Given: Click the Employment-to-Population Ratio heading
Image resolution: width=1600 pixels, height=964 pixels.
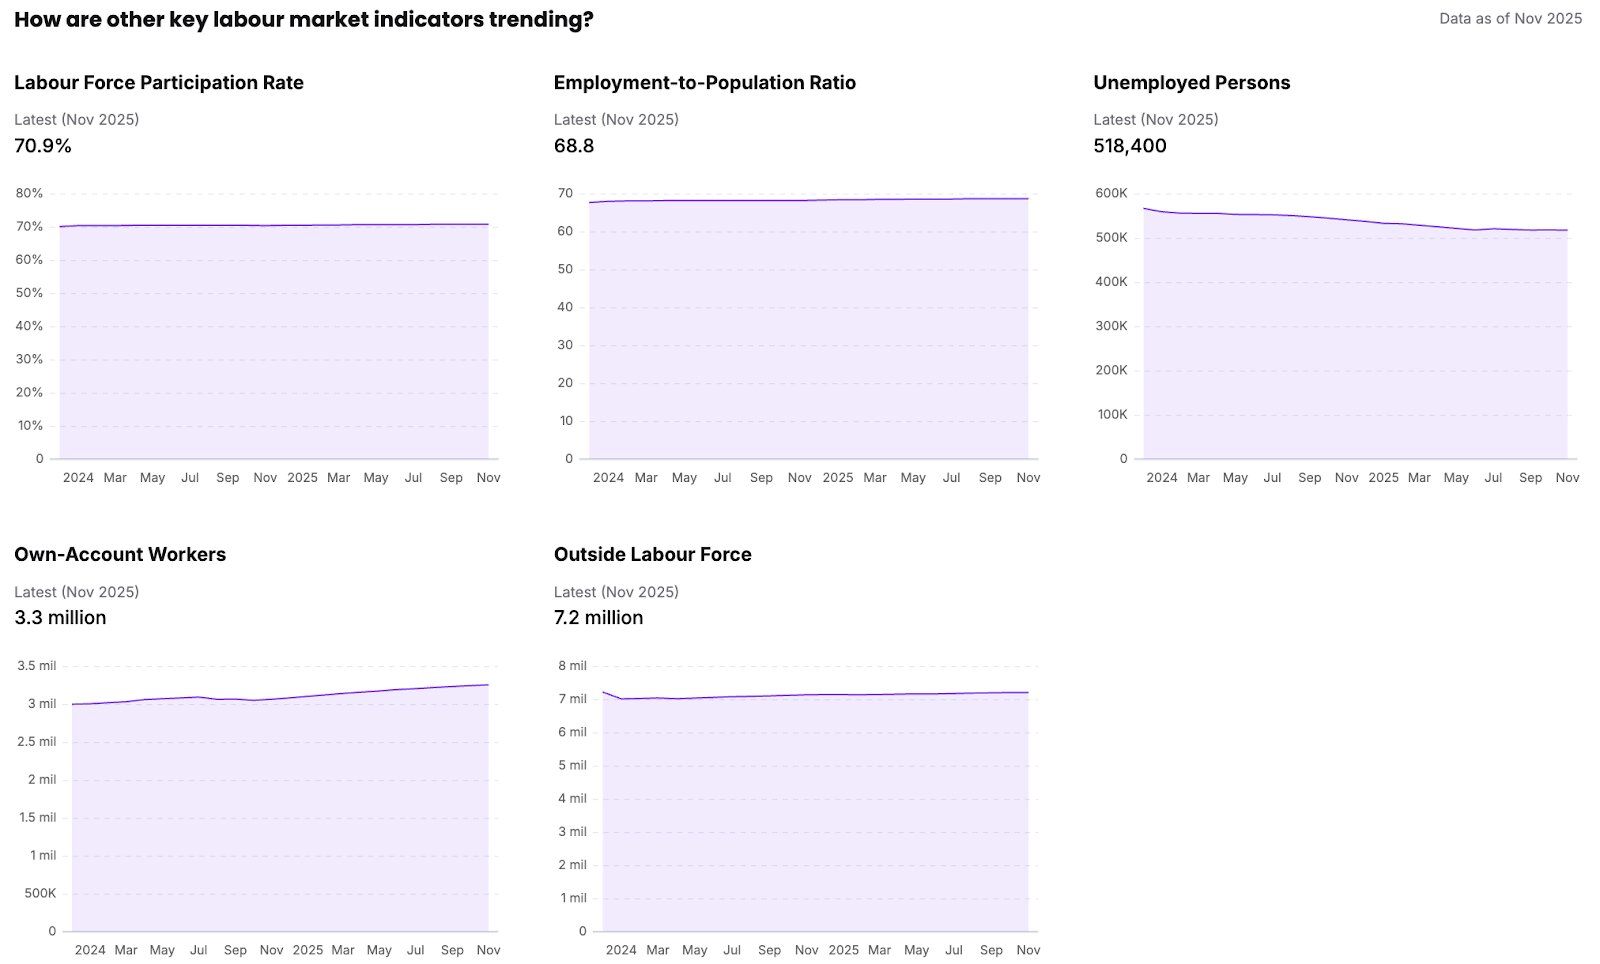Looking at the screenshot, I should click(704, 83).
